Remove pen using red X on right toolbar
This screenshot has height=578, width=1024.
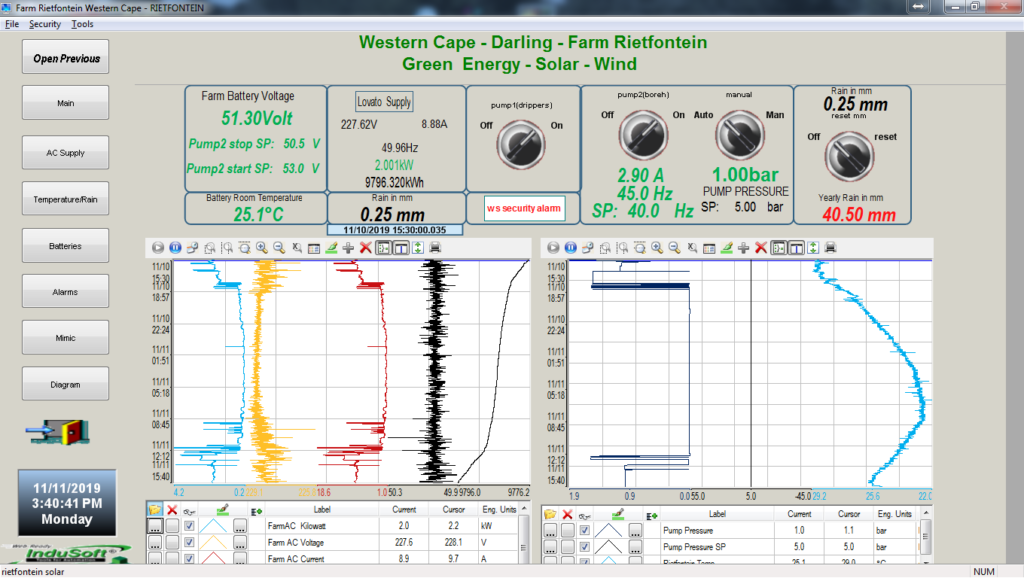(x=761, y=248)
